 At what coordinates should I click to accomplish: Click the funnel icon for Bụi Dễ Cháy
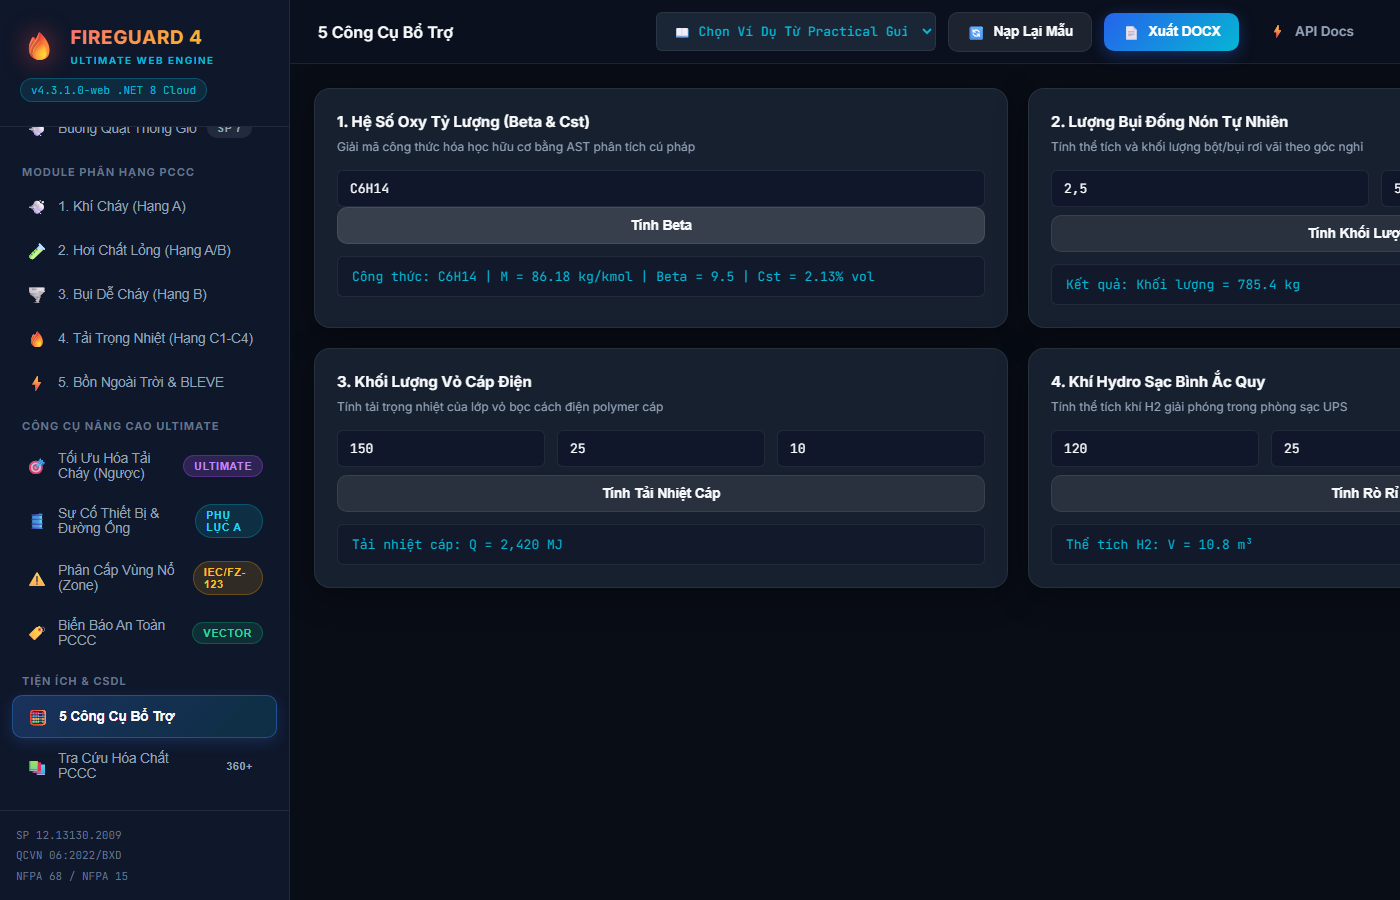click(37, 295)
